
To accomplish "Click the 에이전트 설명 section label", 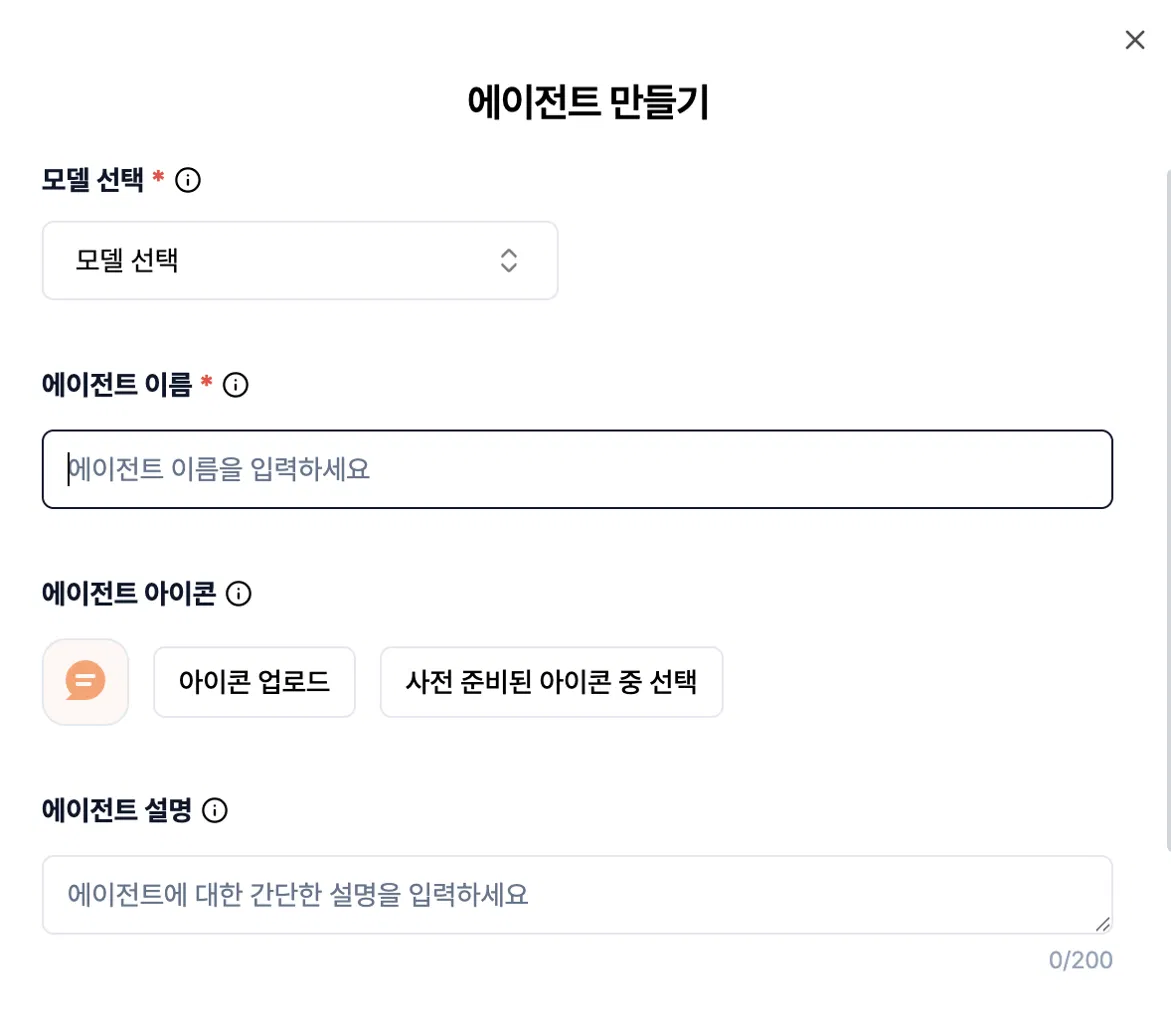I will point(117,810).
